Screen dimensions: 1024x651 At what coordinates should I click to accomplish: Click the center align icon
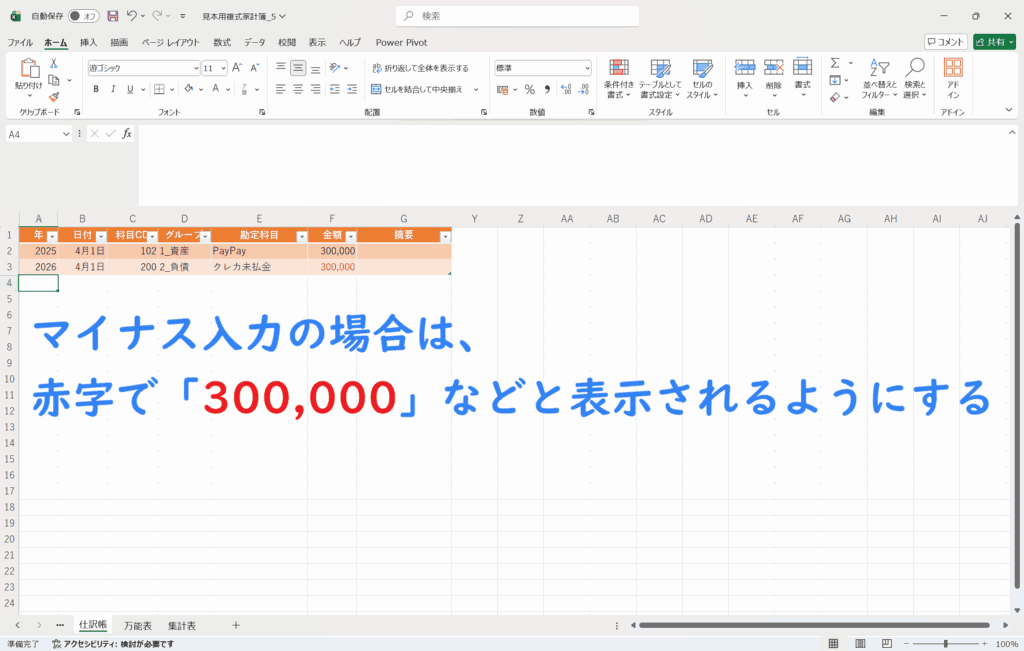[x=298, y=89]
